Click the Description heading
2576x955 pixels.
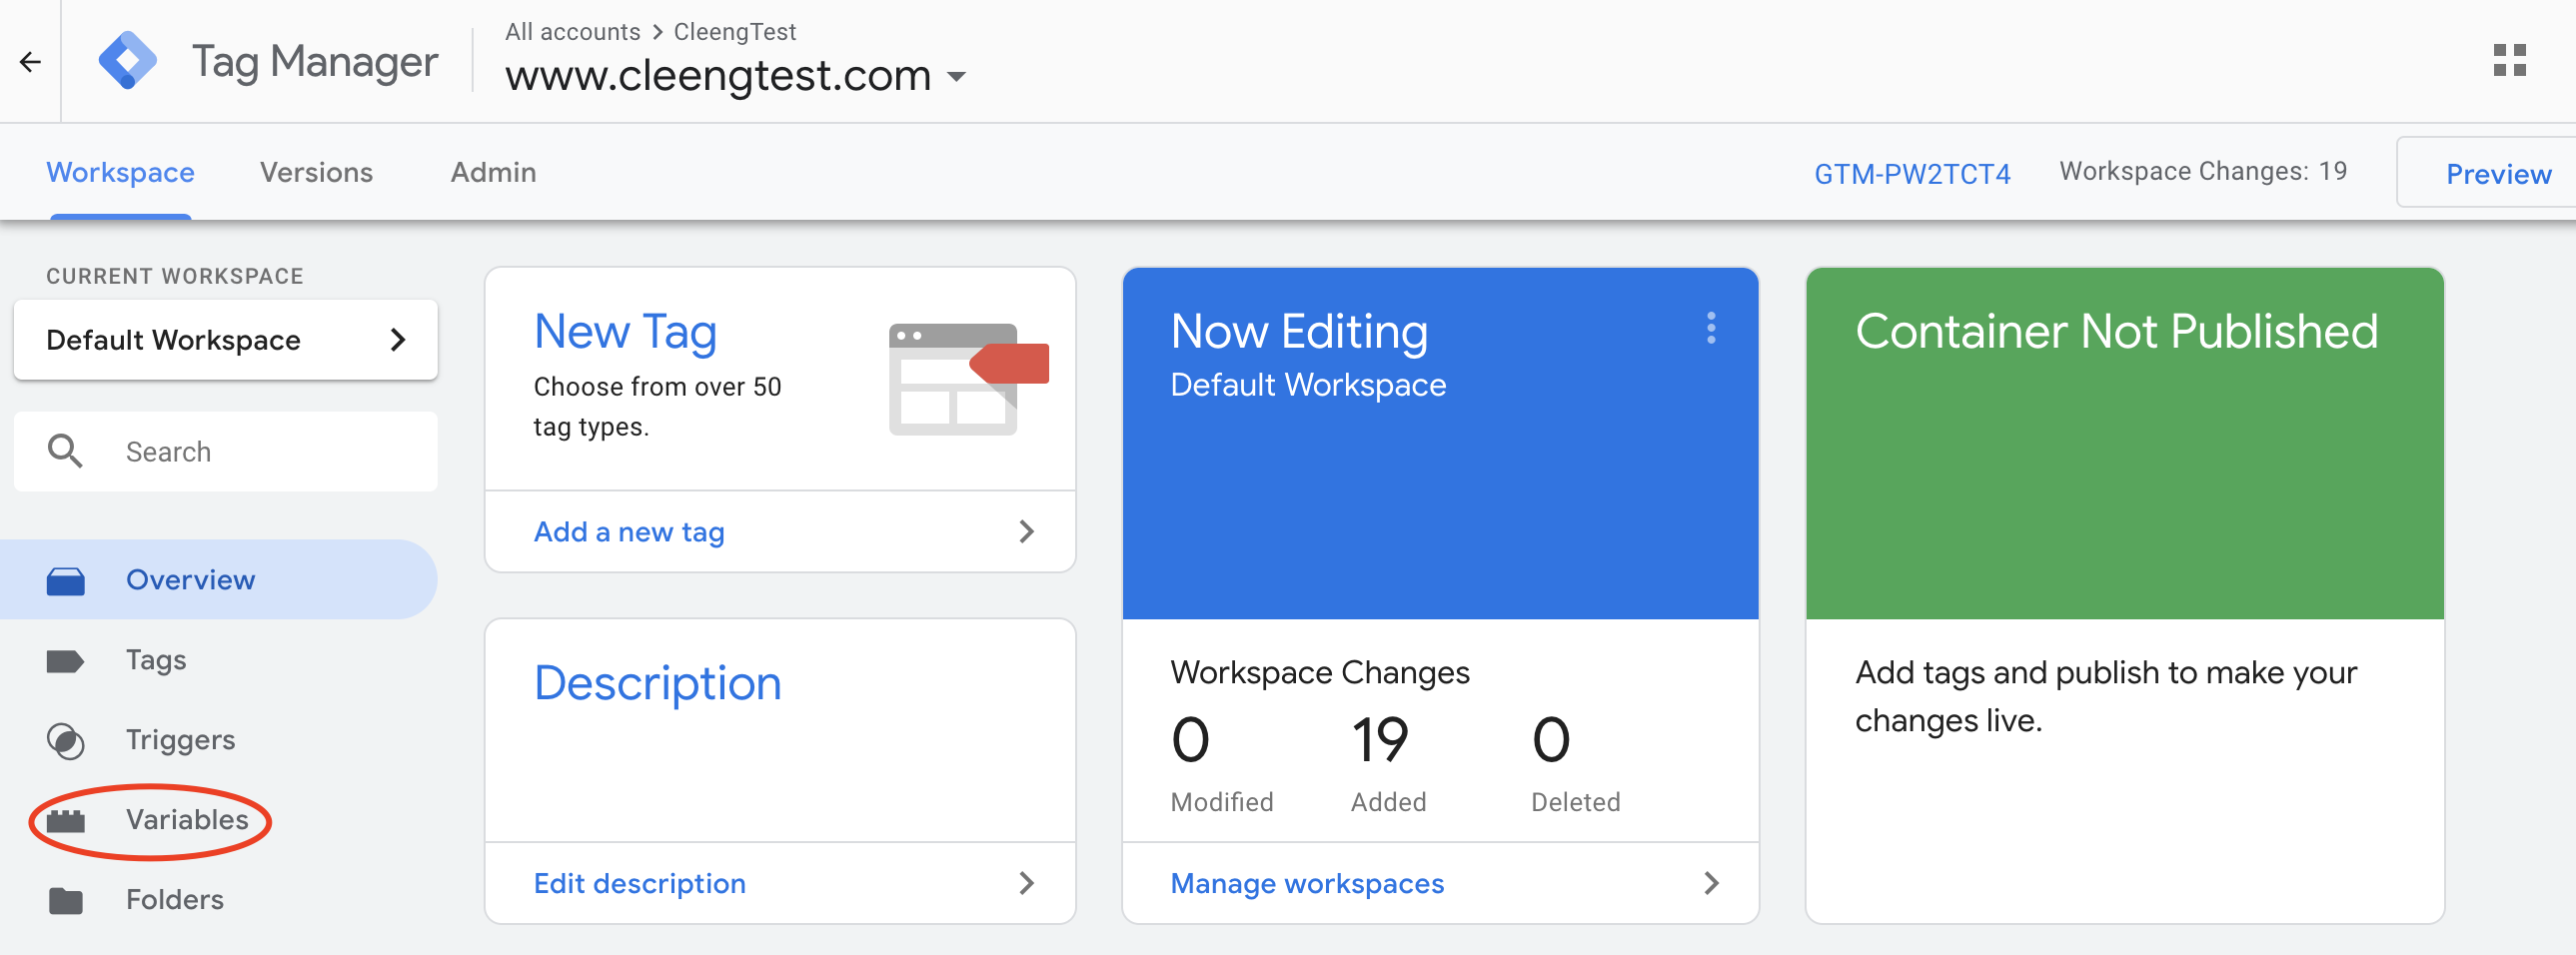657,684
